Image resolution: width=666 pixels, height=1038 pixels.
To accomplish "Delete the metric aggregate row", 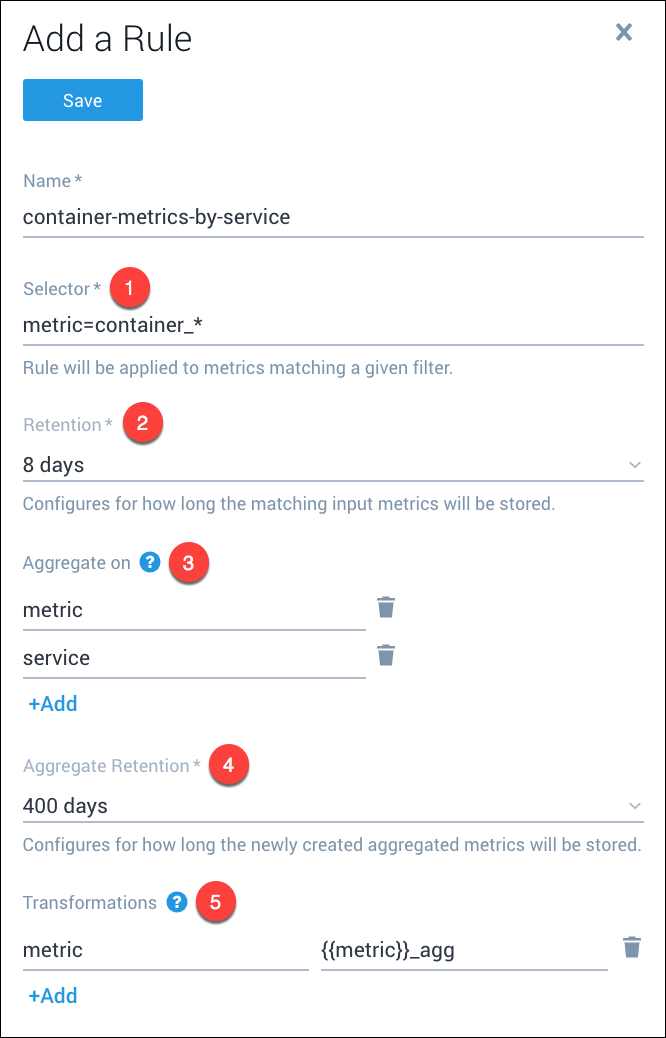I will coord(386,608).
